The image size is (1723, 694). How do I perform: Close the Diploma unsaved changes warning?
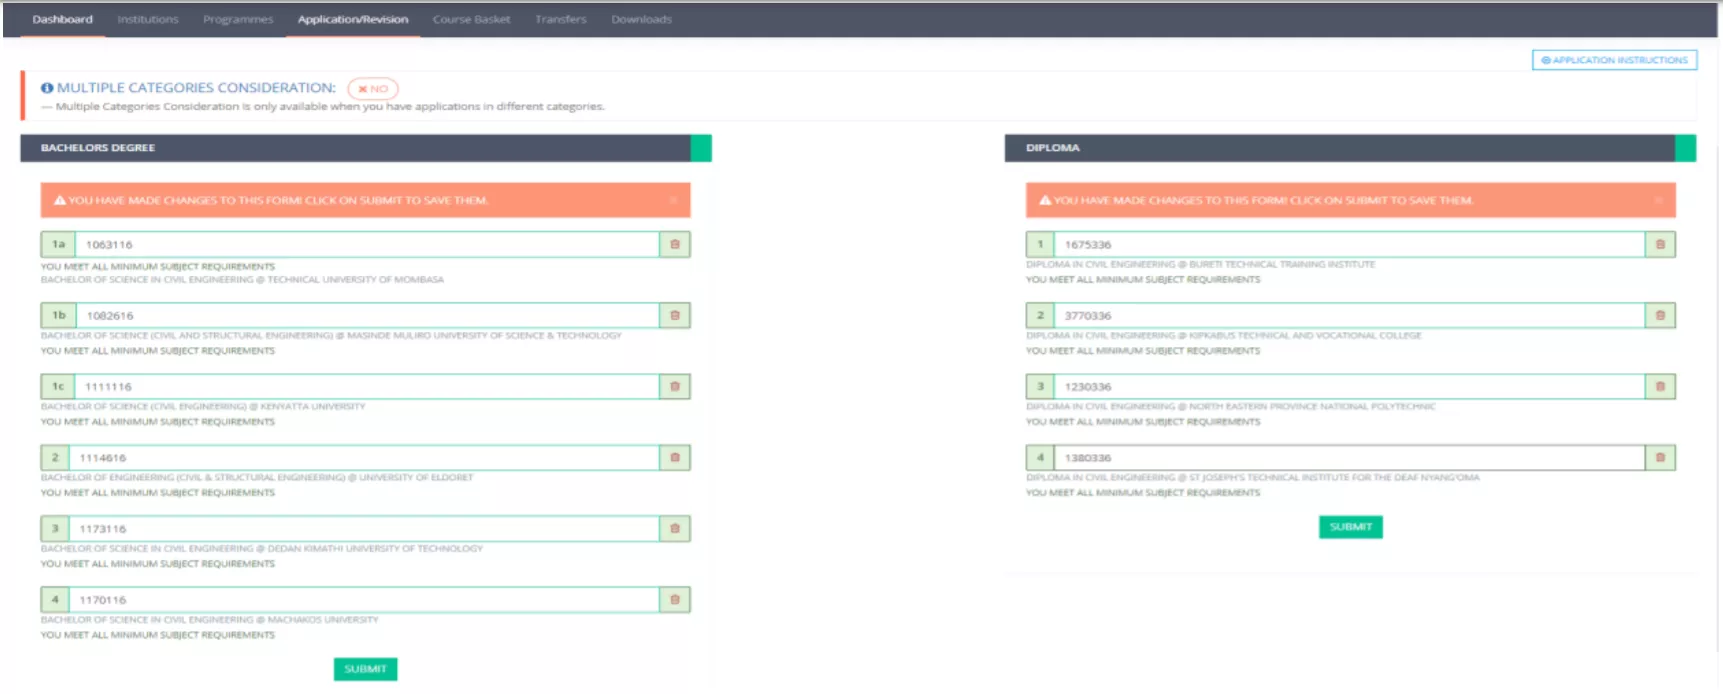click(x=1658, y=200)
